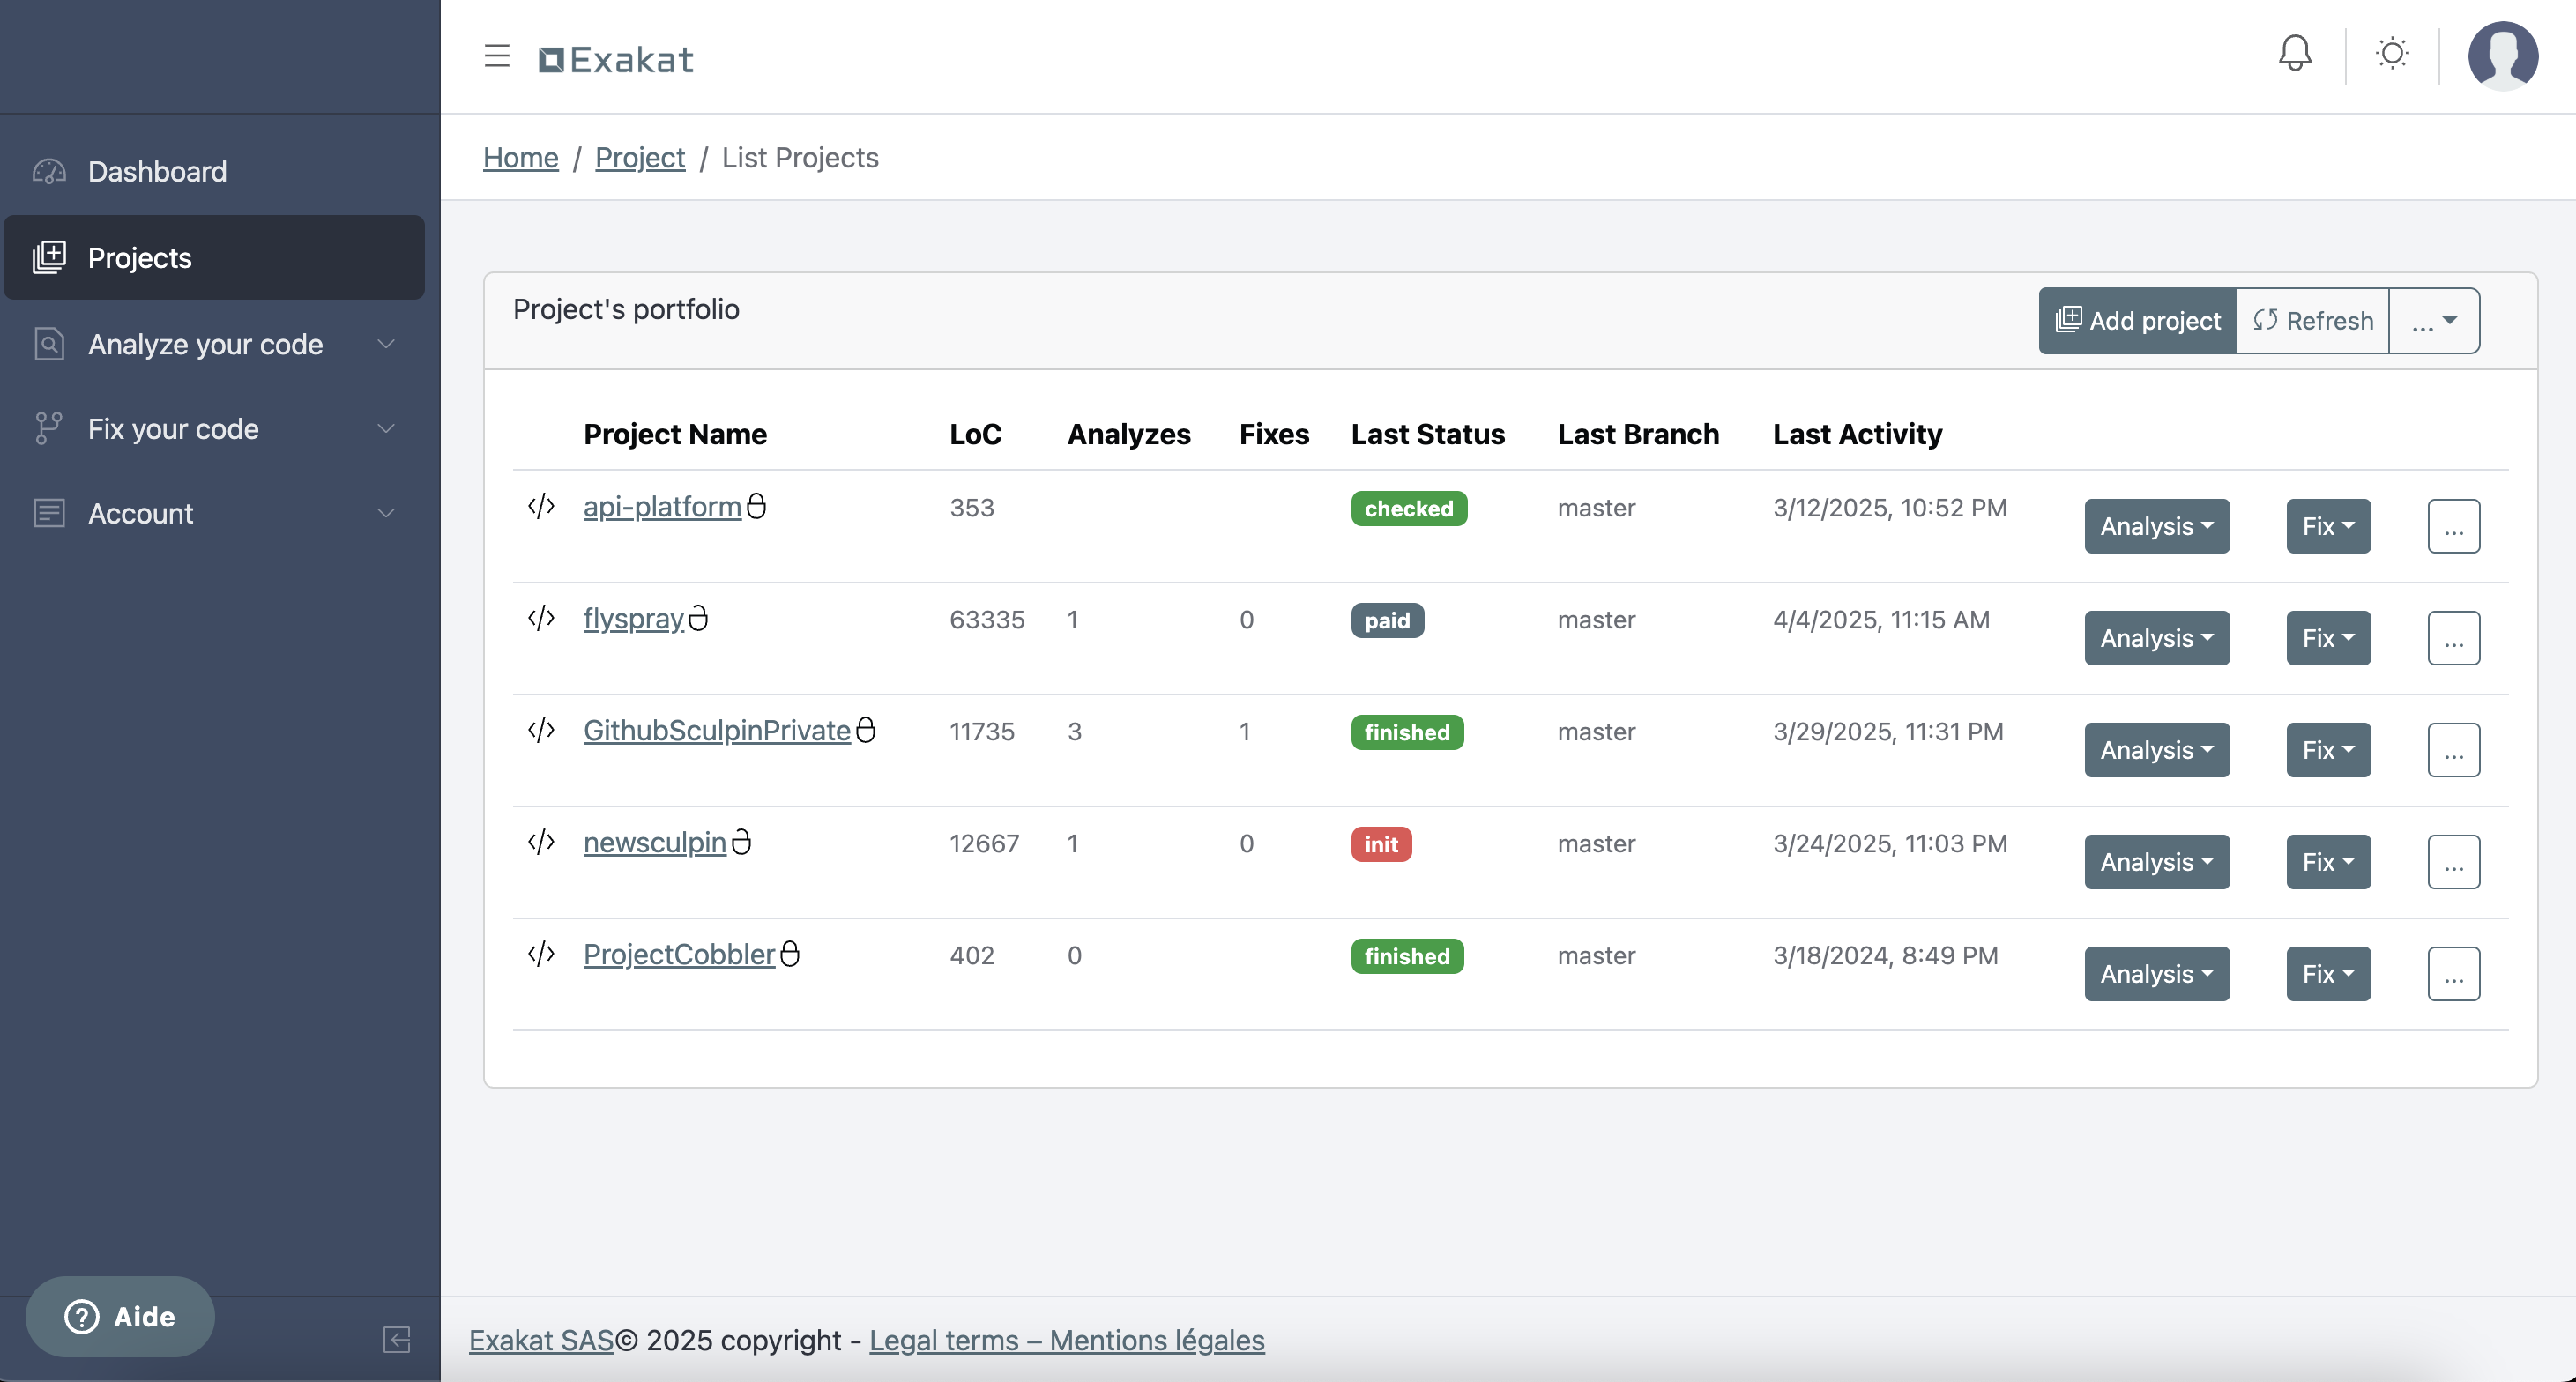
Task: Select Projects in the sidebar
Action: click(140, 258)
